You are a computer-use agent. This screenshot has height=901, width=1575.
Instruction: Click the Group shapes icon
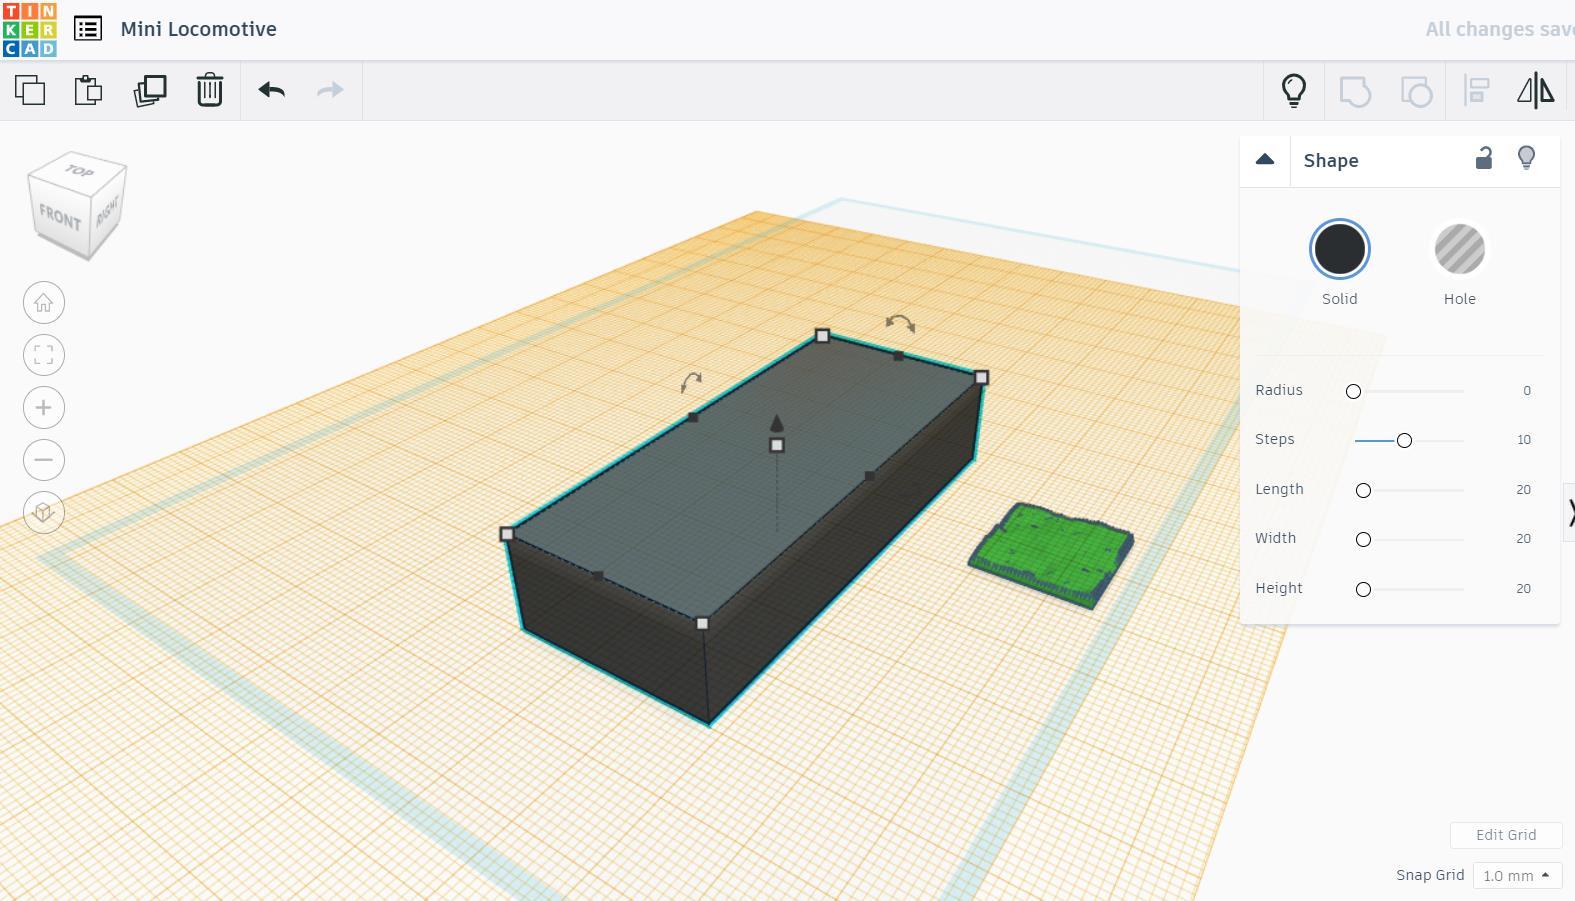[1355, 91]
